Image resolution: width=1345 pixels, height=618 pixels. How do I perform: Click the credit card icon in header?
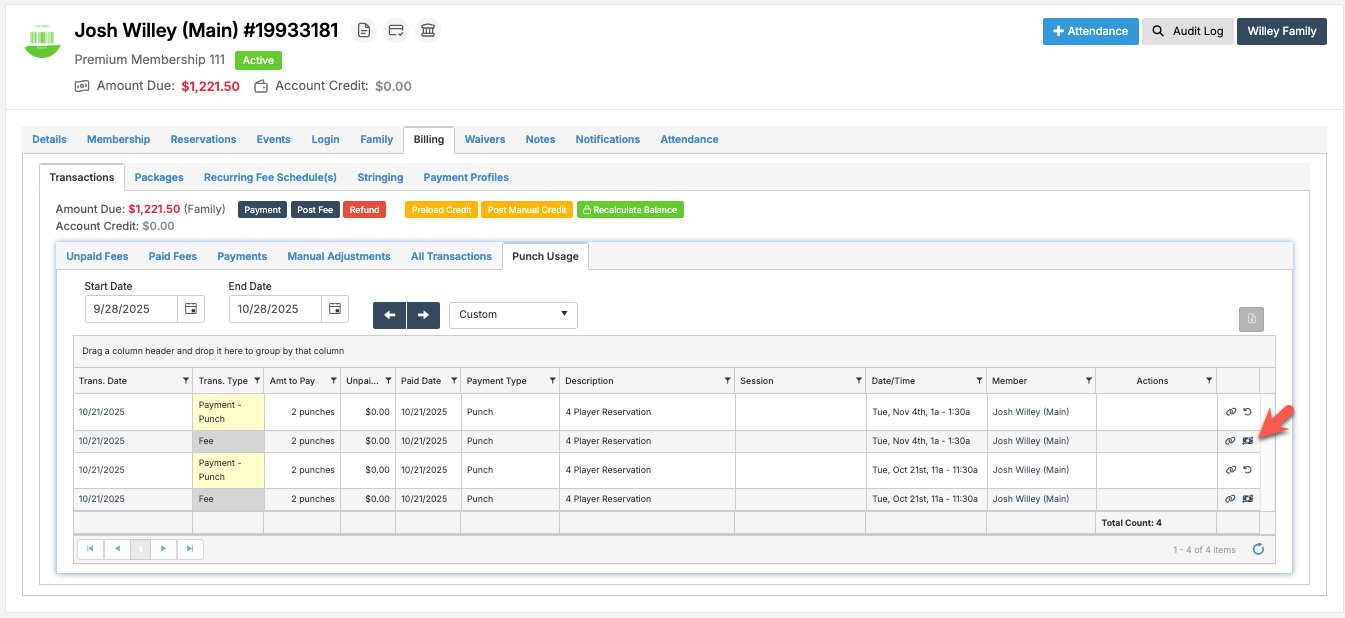pyautogui.click(x=396, y=31)
